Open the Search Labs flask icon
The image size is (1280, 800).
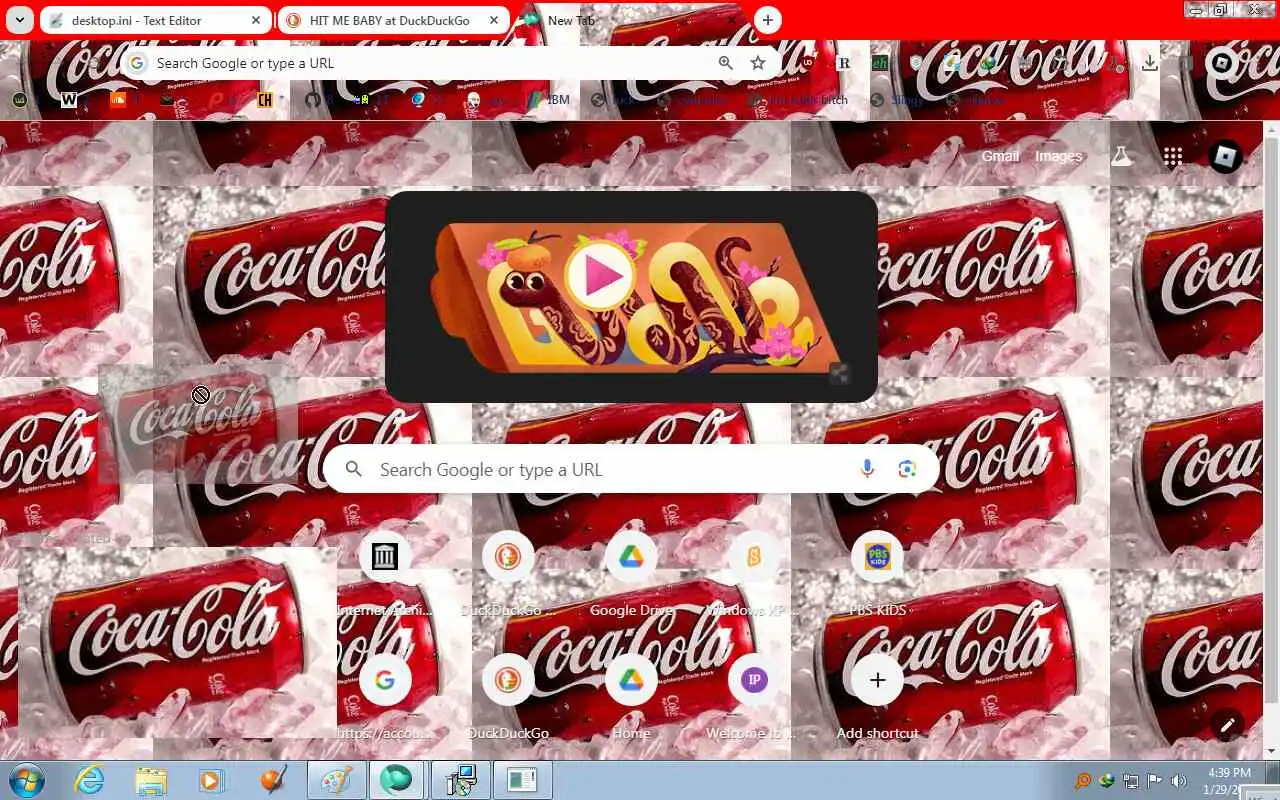(x=1122, y=156)
